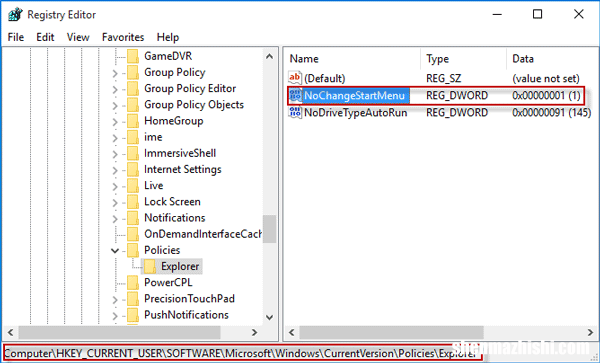Click values pane horizontal scroll left arrow
Viewport: 600px width, 363px height.
click(x=292, y=332)
